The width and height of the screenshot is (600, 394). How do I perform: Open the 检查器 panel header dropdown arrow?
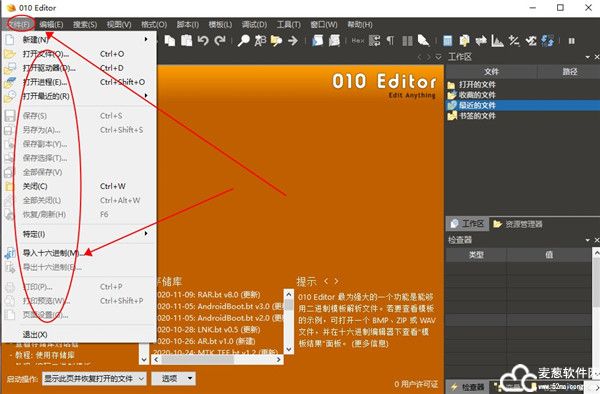click(587, 240)
